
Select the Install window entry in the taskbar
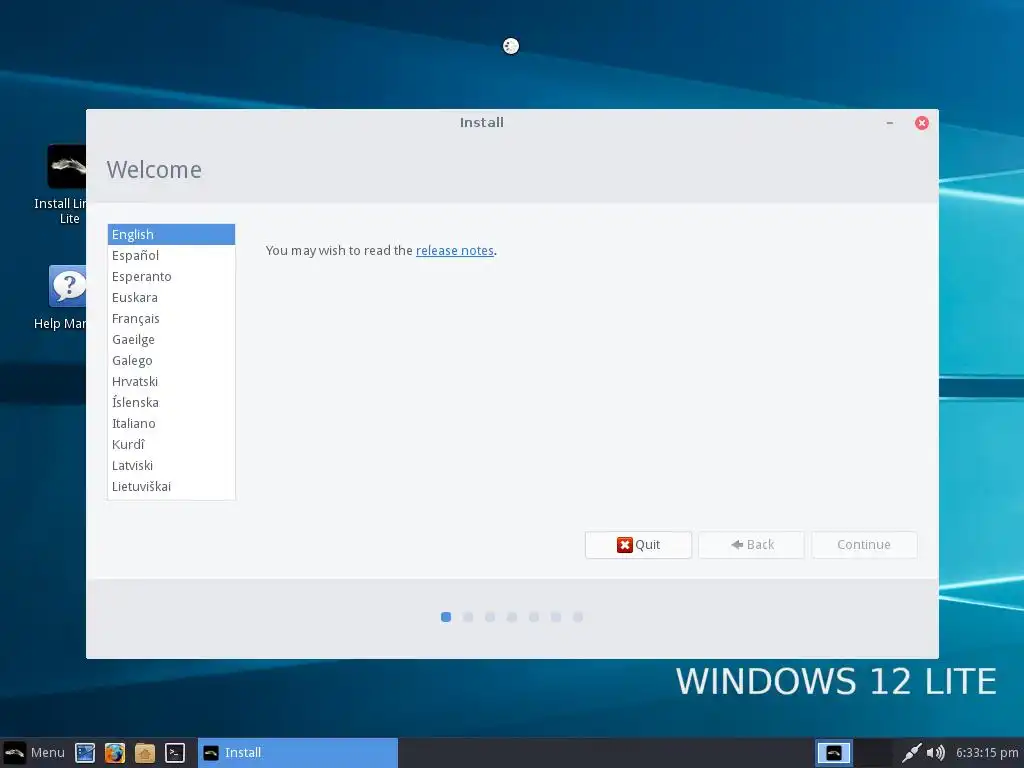[x=298, y=752]
